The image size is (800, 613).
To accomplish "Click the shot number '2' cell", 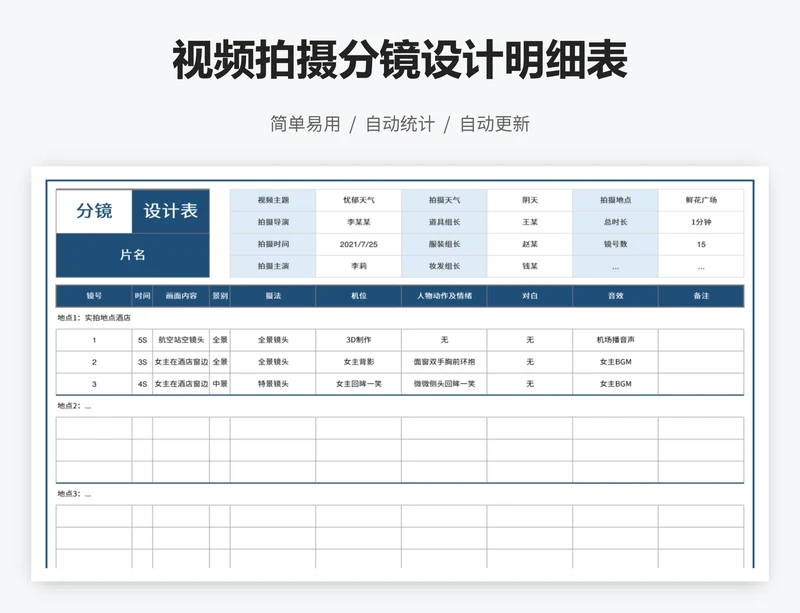I will tap(94, 362).
